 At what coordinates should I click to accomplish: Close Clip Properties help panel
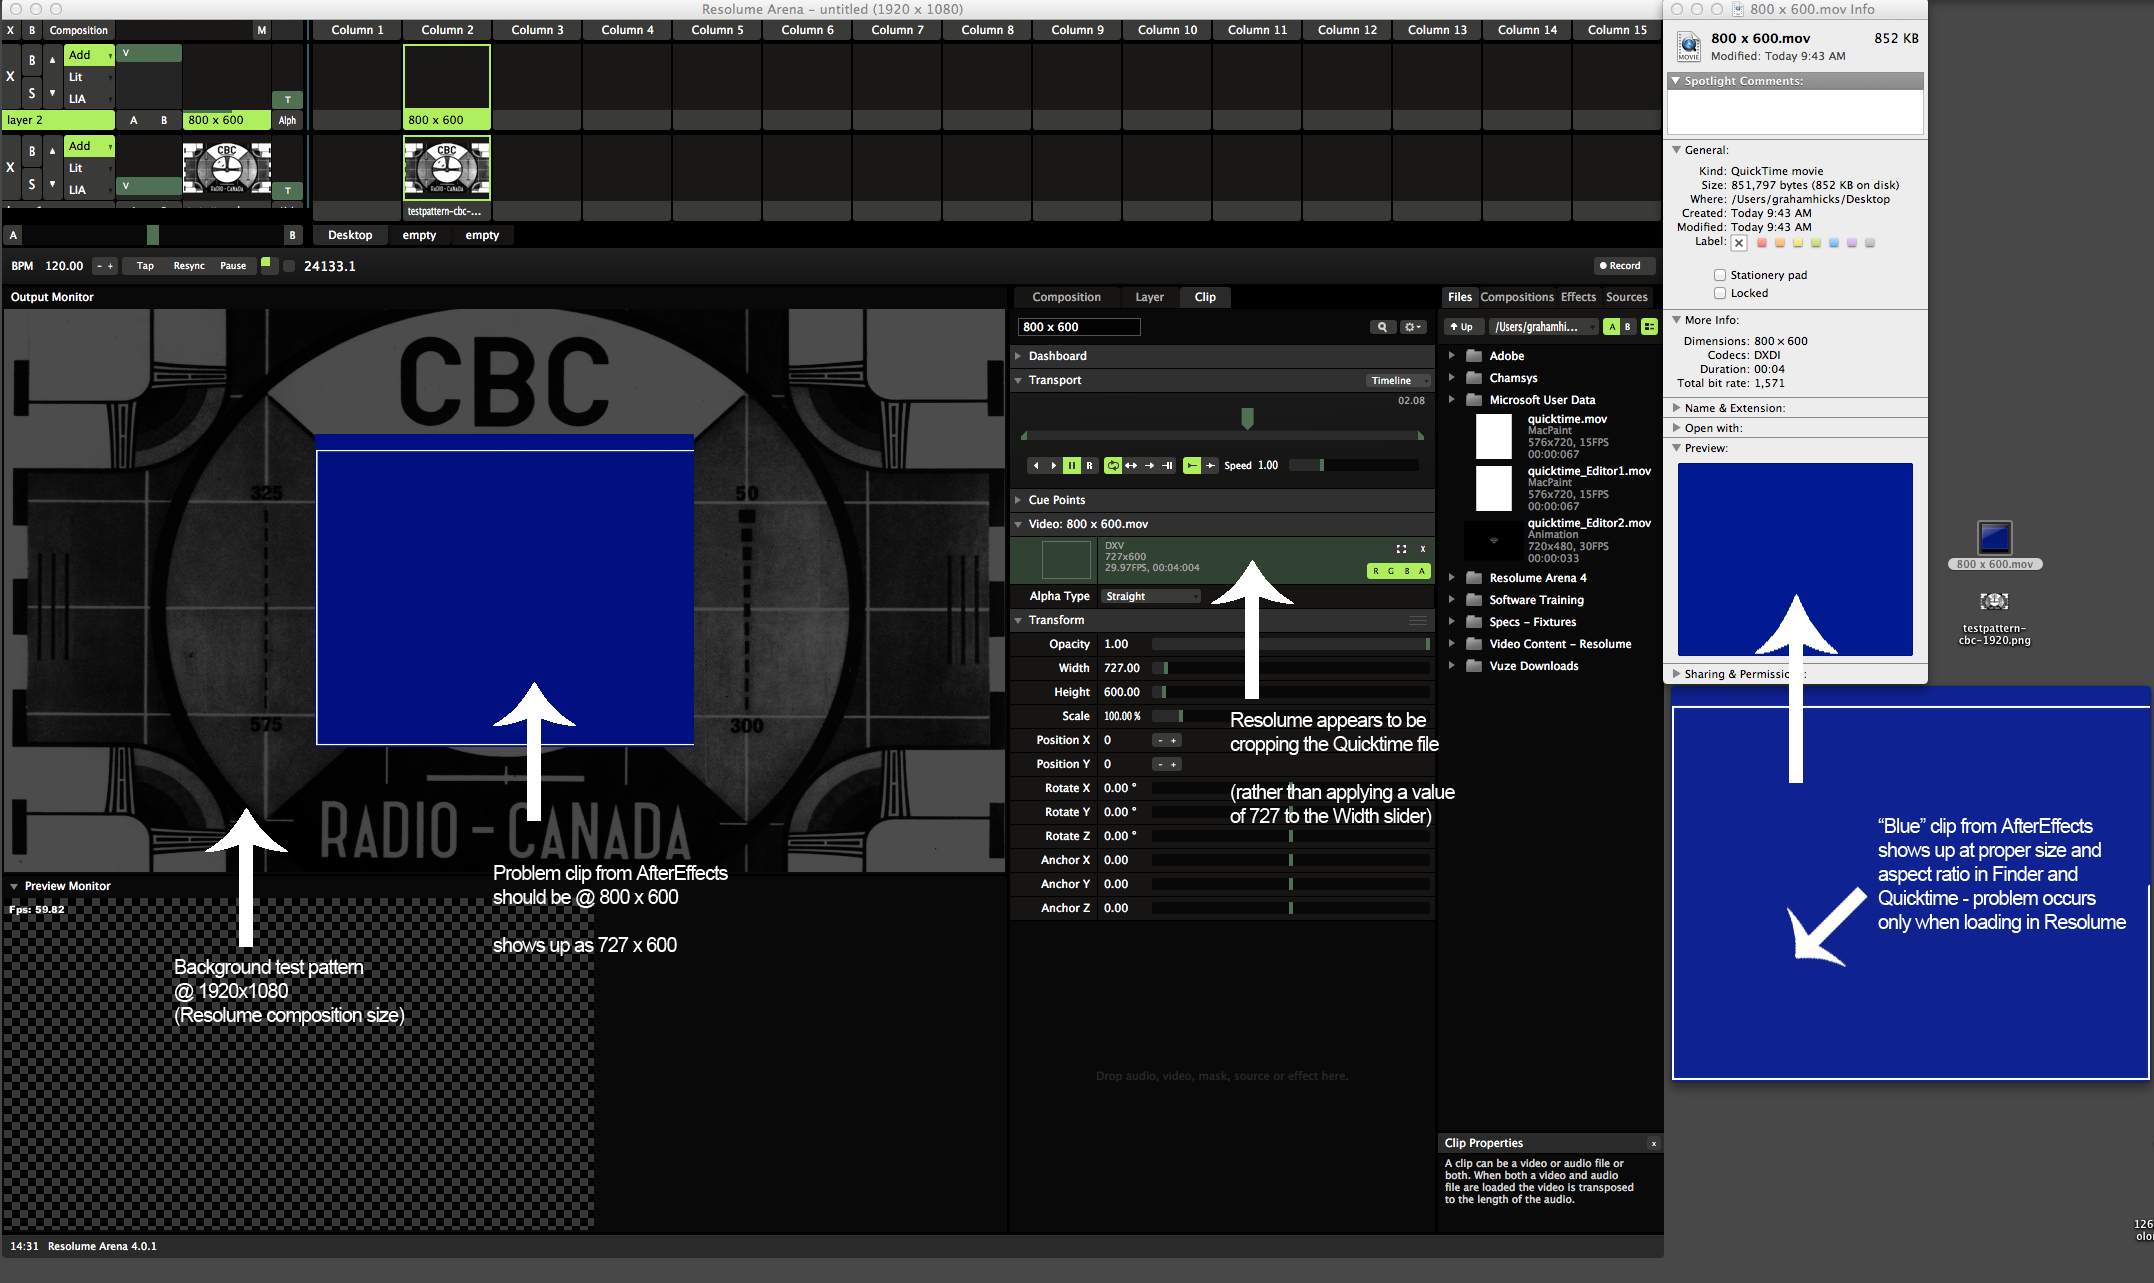coord(1654,1144)
